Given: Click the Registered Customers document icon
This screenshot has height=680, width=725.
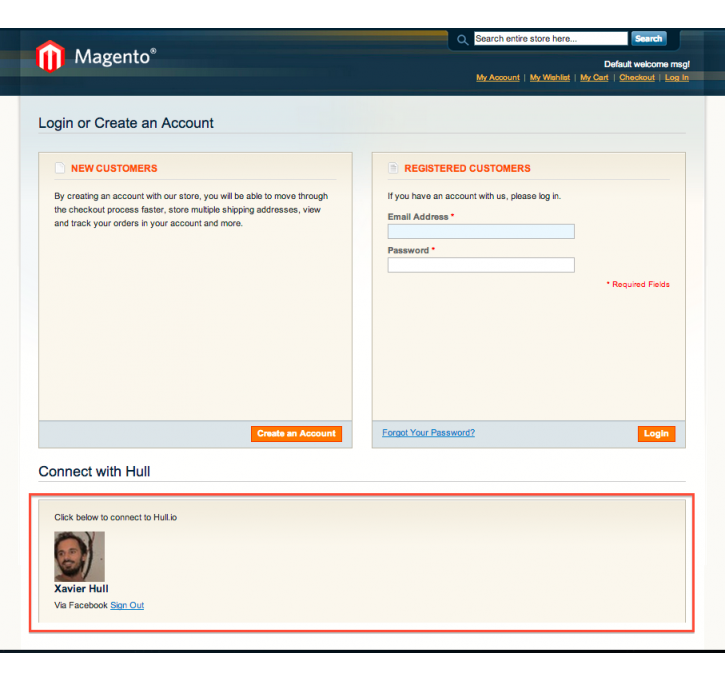Looking at the screenshot, I should [x=393, y=168].
